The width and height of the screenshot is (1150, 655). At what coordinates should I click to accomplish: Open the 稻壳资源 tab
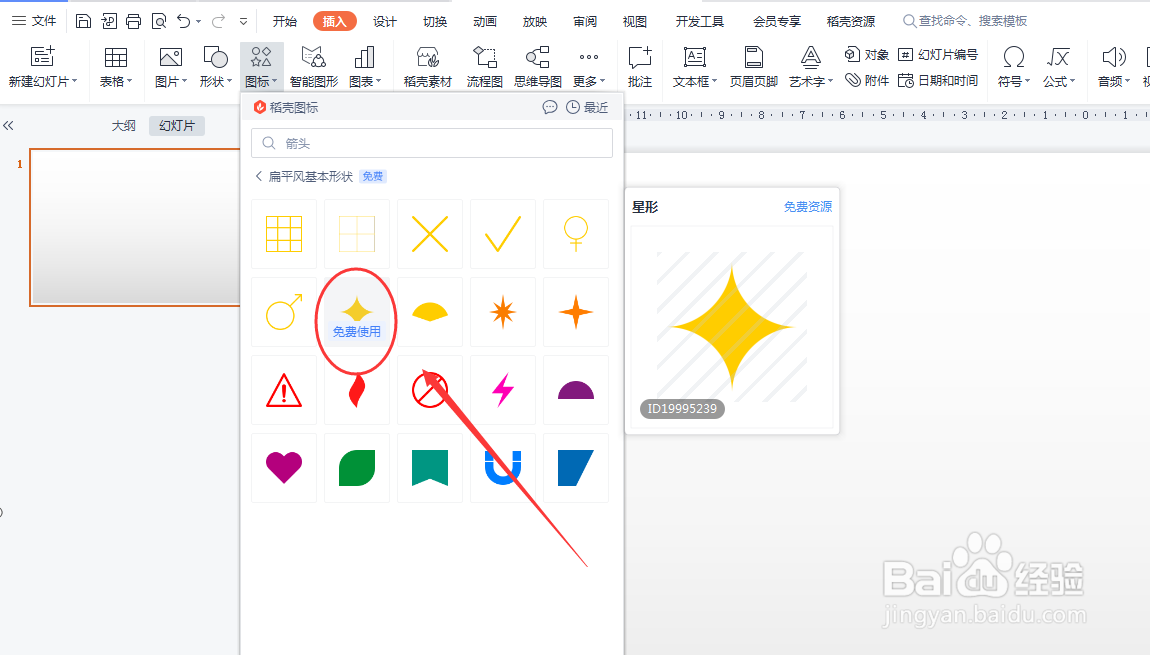point(851,21)
